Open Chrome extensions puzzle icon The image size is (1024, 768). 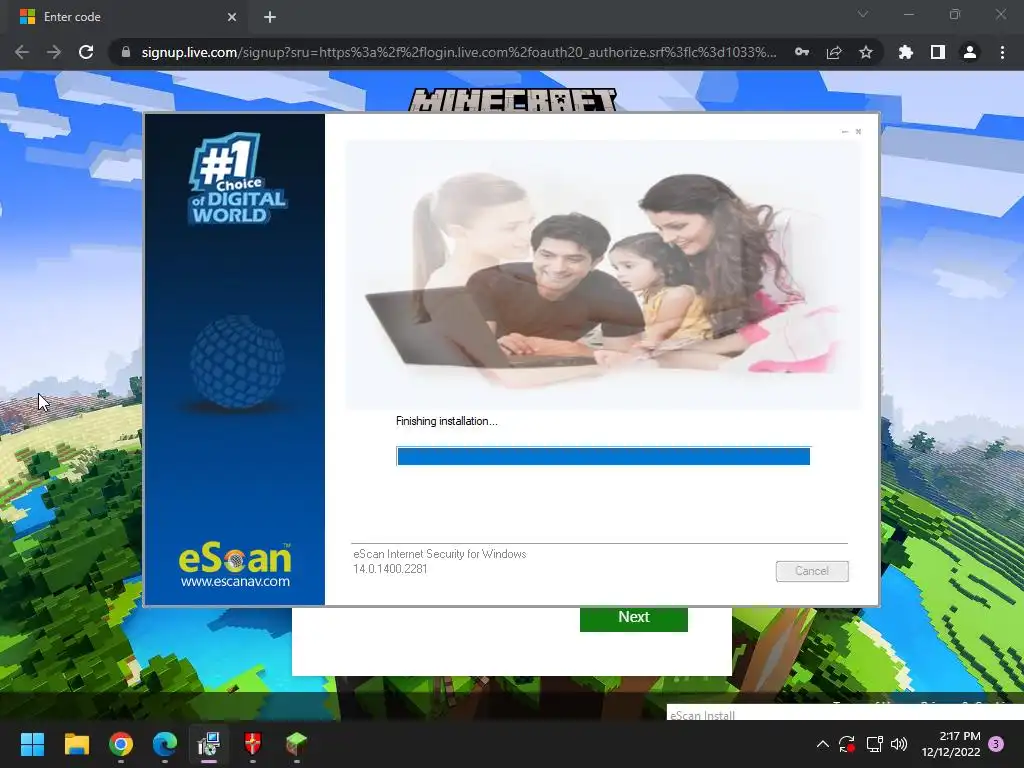(x=906, y=52)
